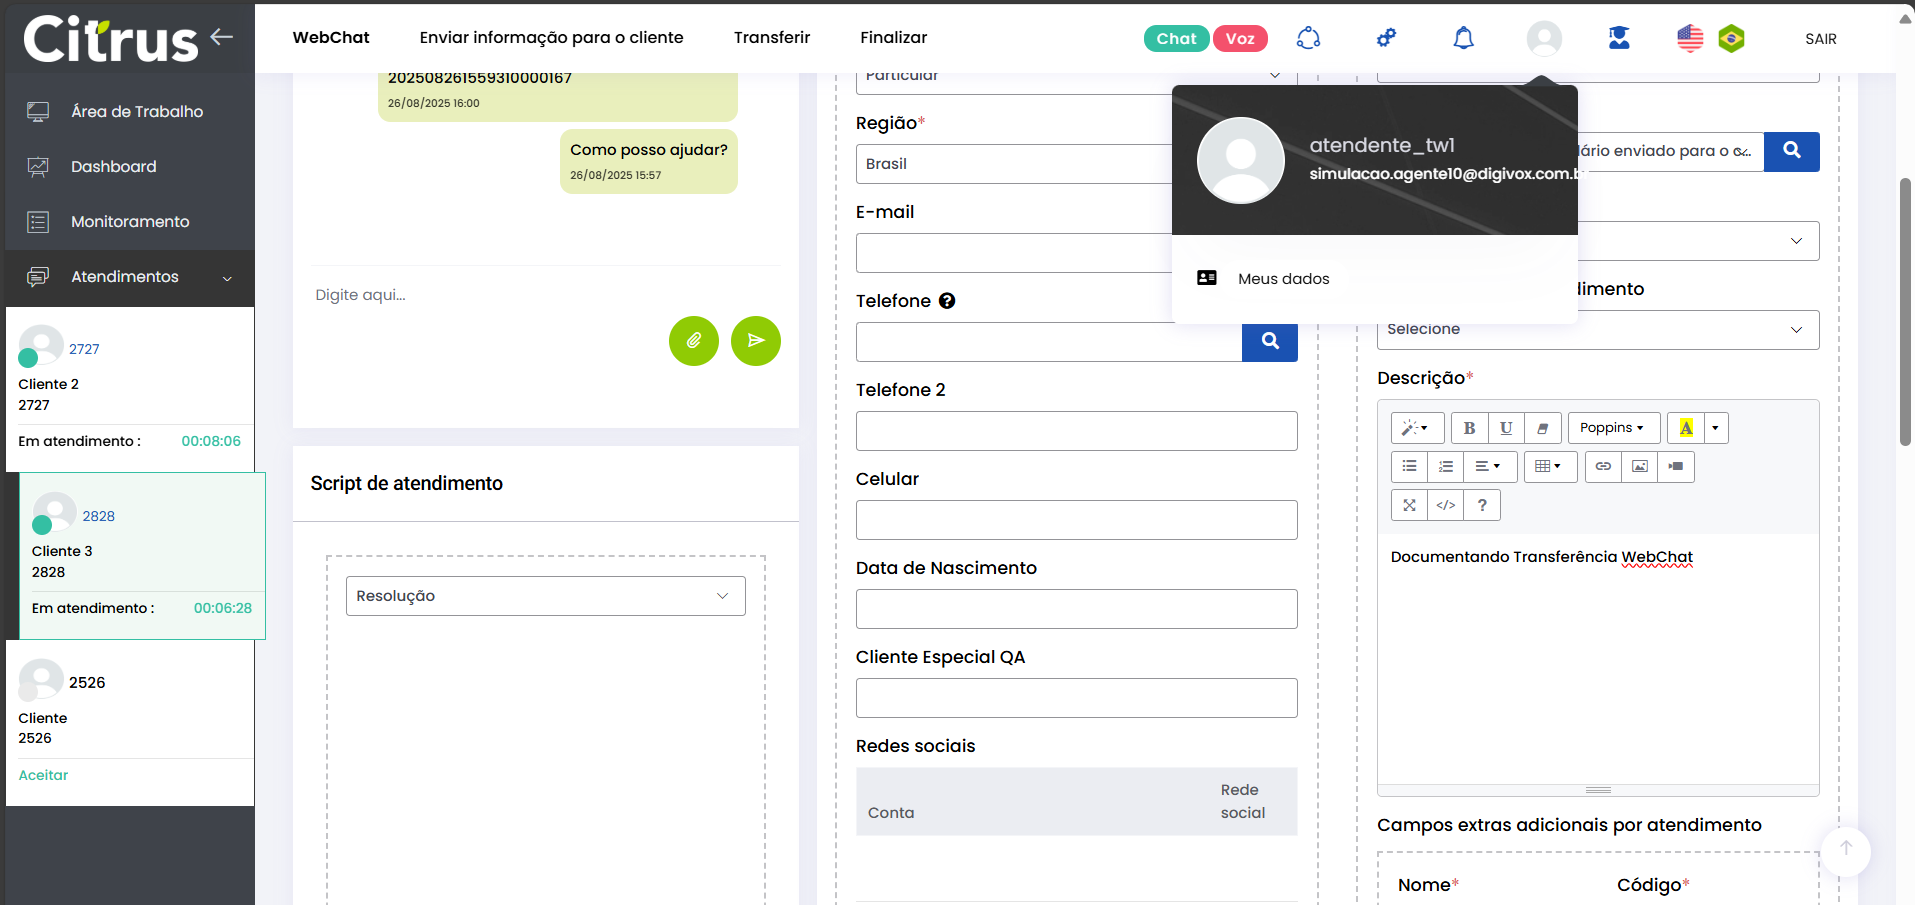Click the yellow highlight color button

coord(1685,428)
